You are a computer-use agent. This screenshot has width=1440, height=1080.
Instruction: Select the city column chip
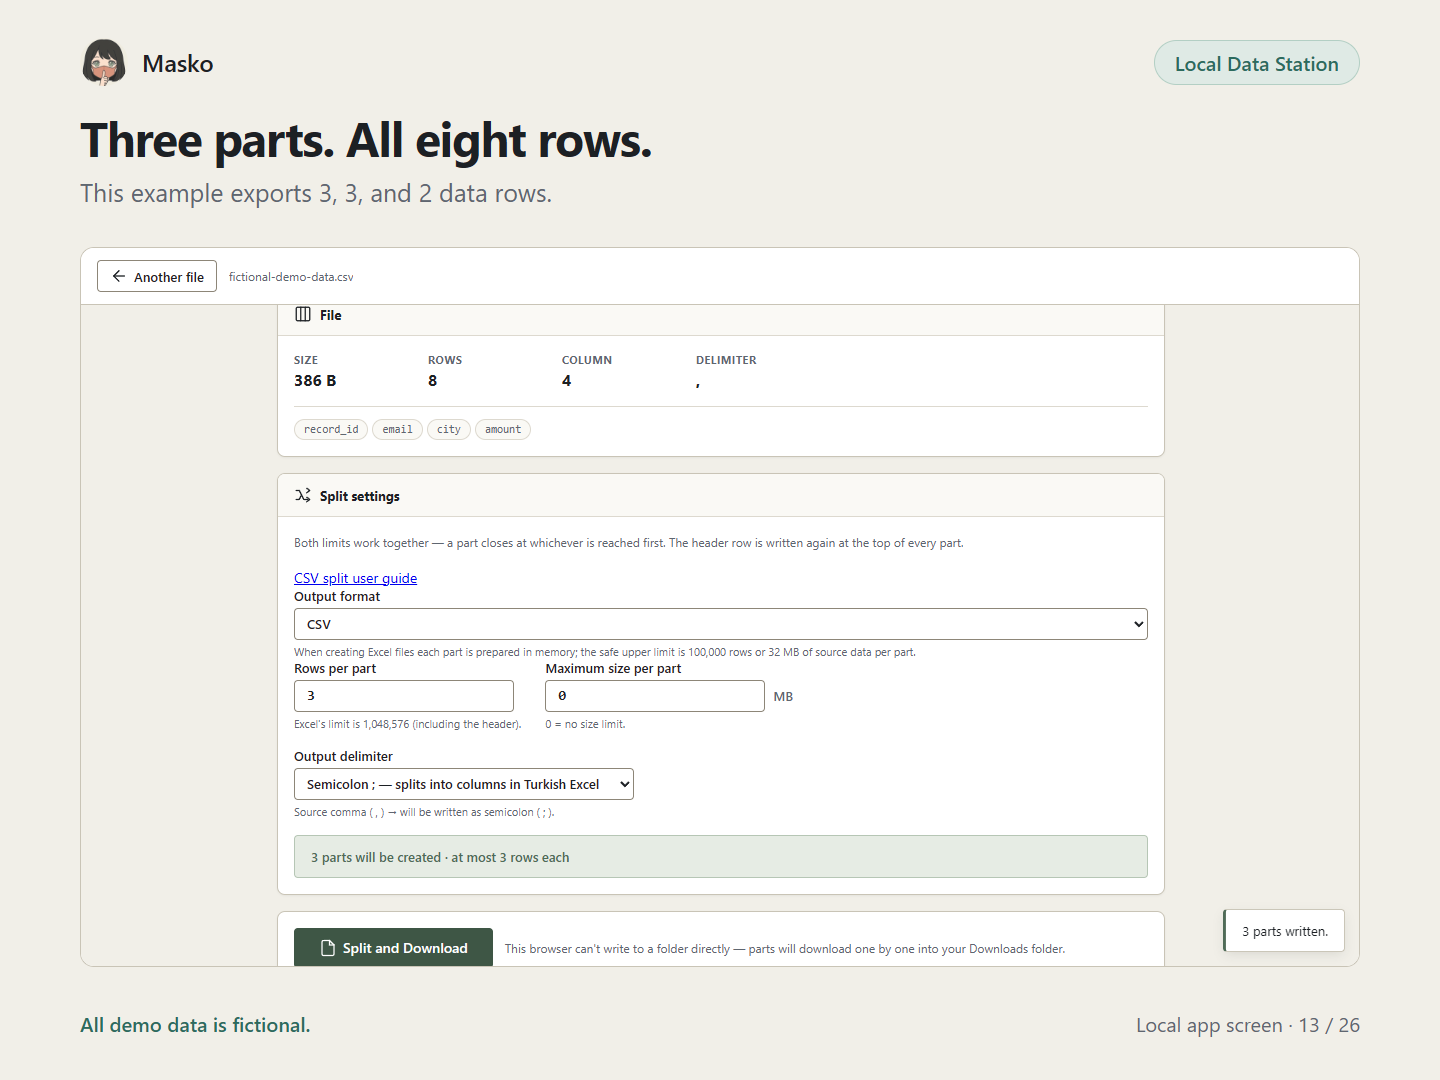(449, 429)
